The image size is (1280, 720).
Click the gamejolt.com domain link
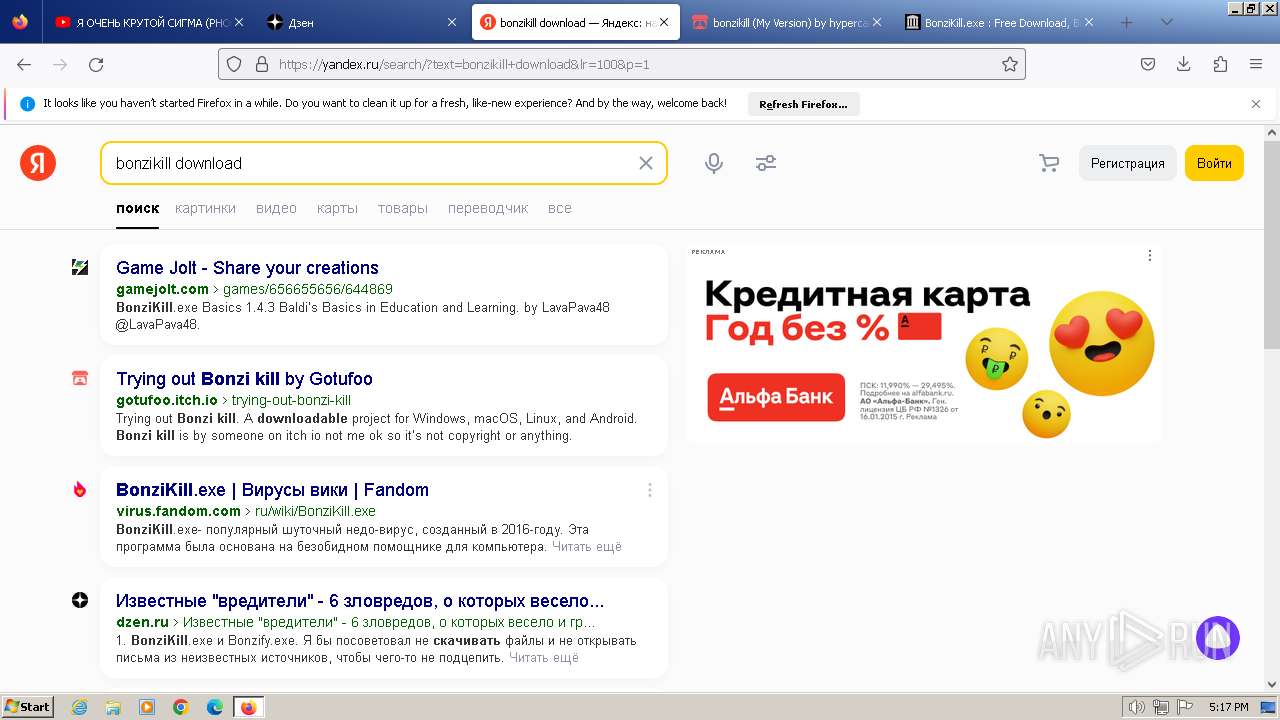[162, 289]
